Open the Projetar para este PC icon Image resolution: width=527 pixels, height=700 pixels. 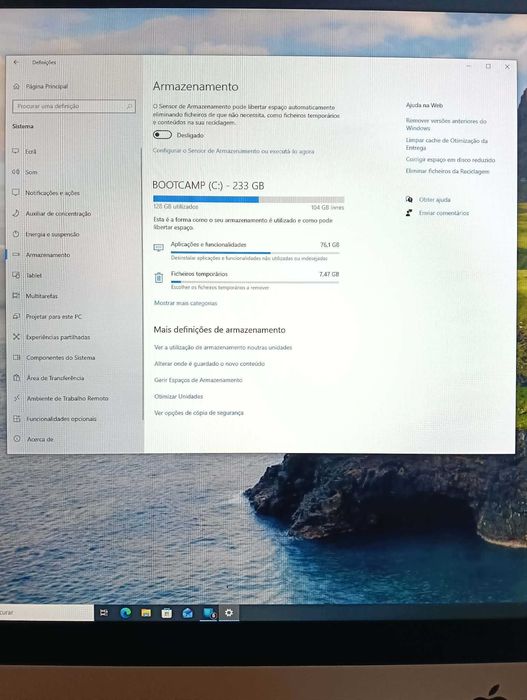(x=17, y=316)
